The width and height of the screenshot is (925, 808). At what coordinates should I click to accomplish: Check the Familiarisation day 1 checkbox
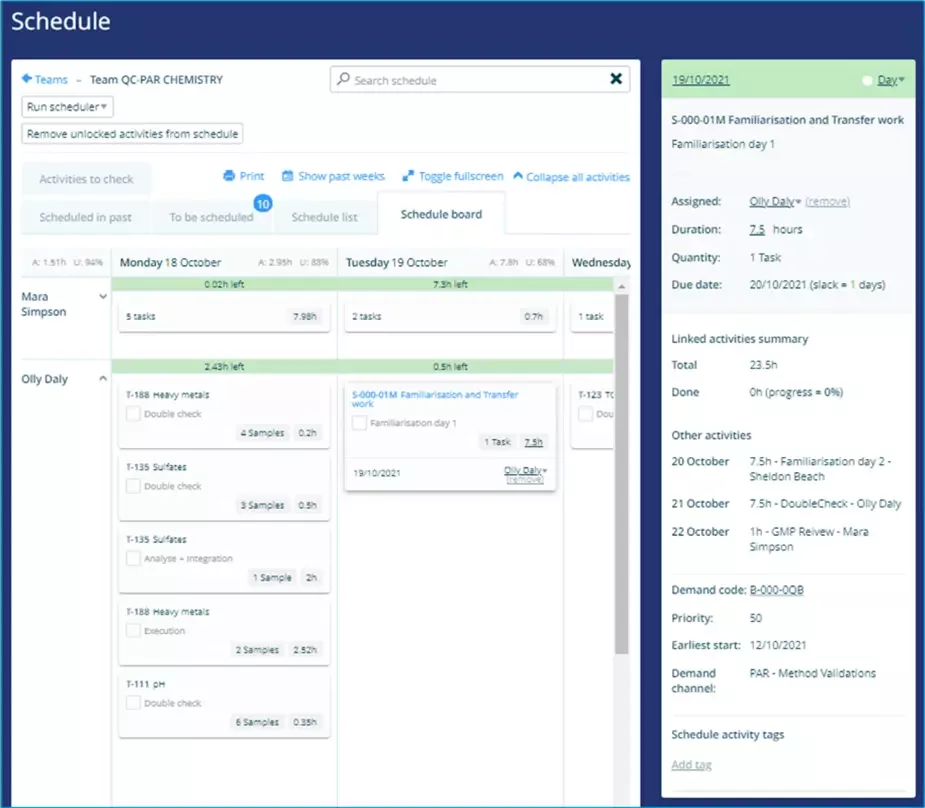pyautogui.click(x=359, y=423)
